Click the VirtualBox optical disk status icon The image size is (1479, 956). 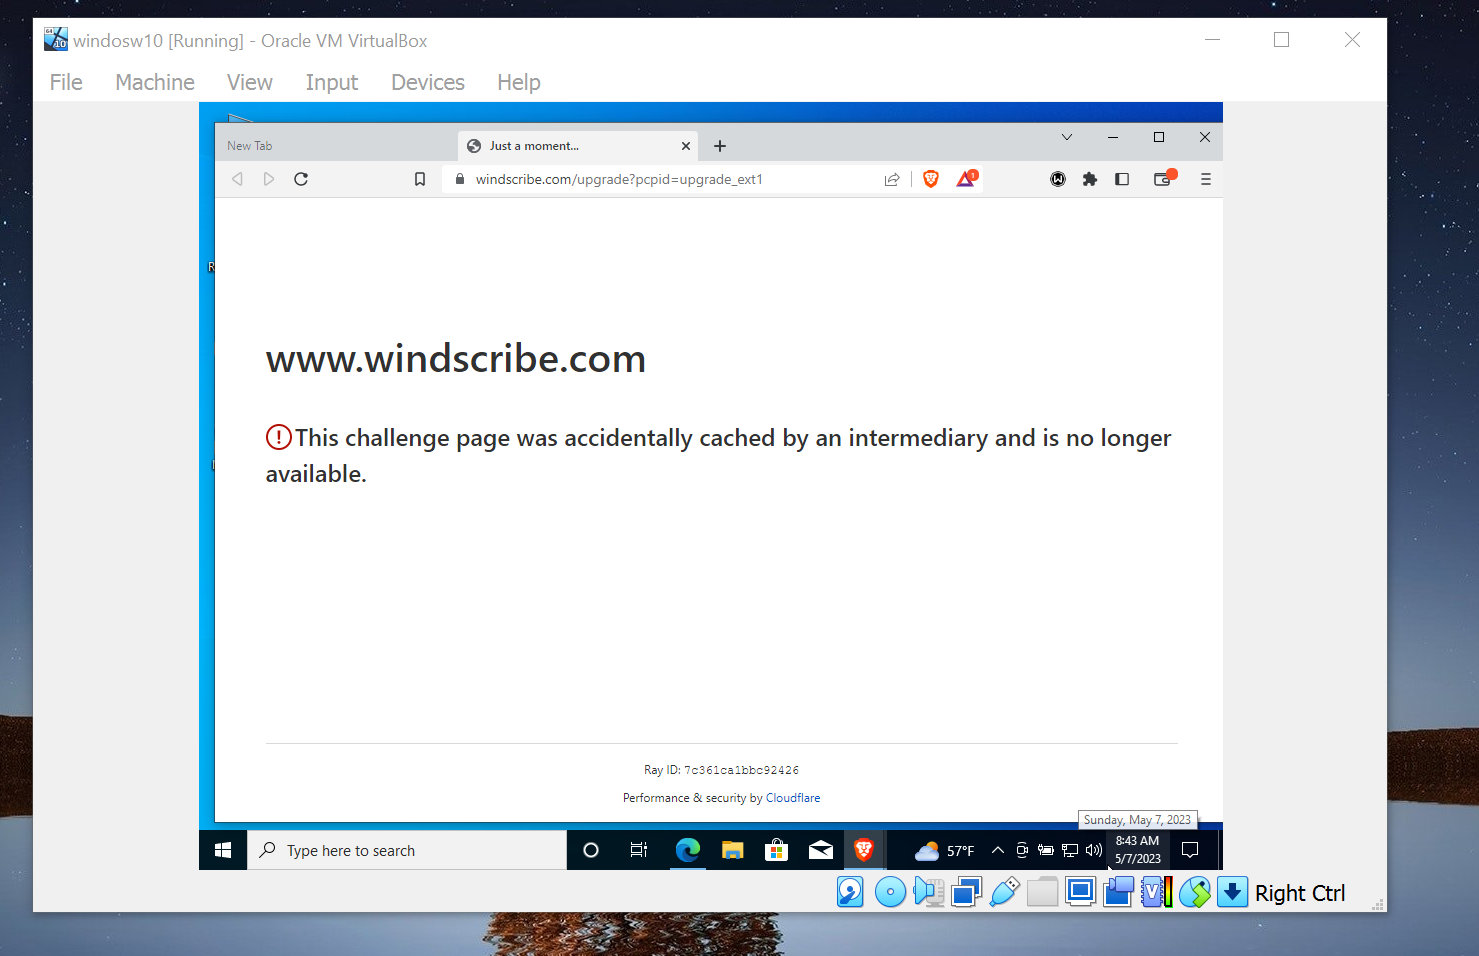pos(890,892)
